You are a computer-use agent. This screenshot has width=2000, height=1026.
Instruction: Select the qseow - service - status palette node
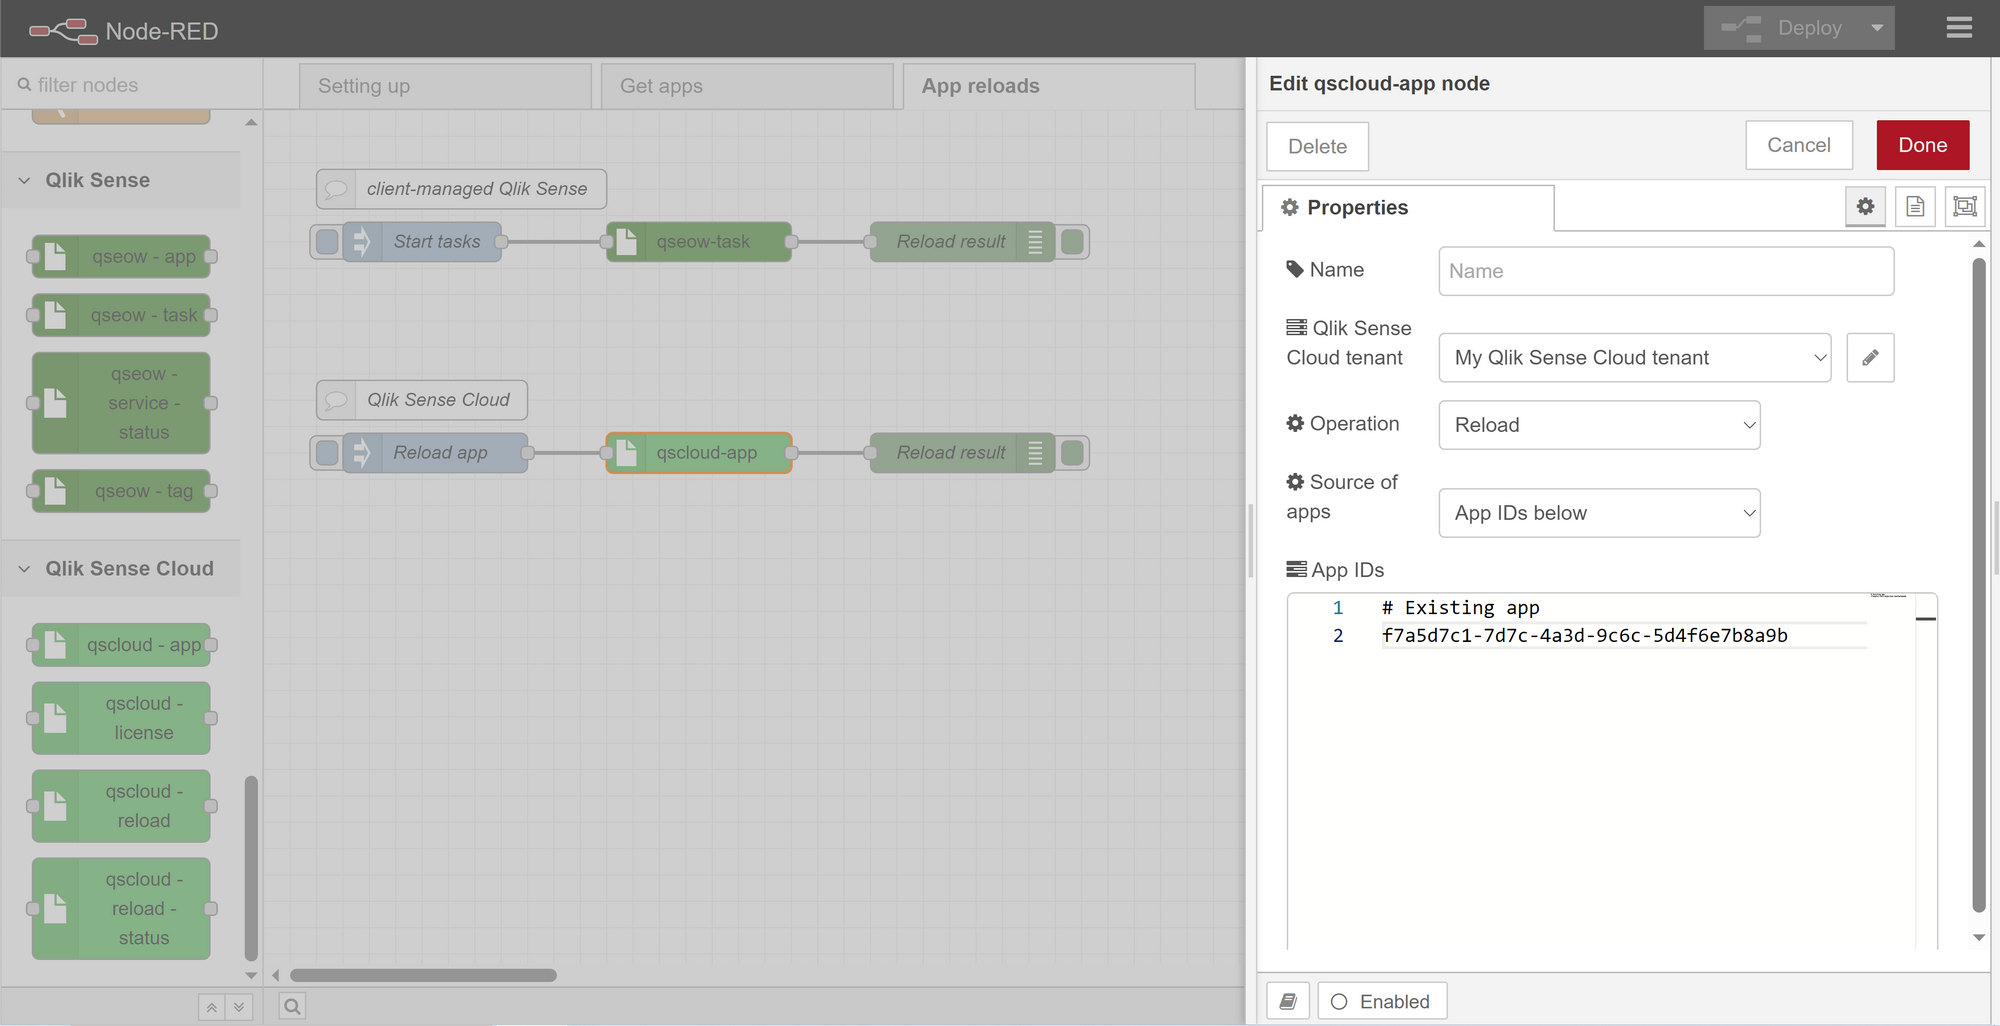121,403
